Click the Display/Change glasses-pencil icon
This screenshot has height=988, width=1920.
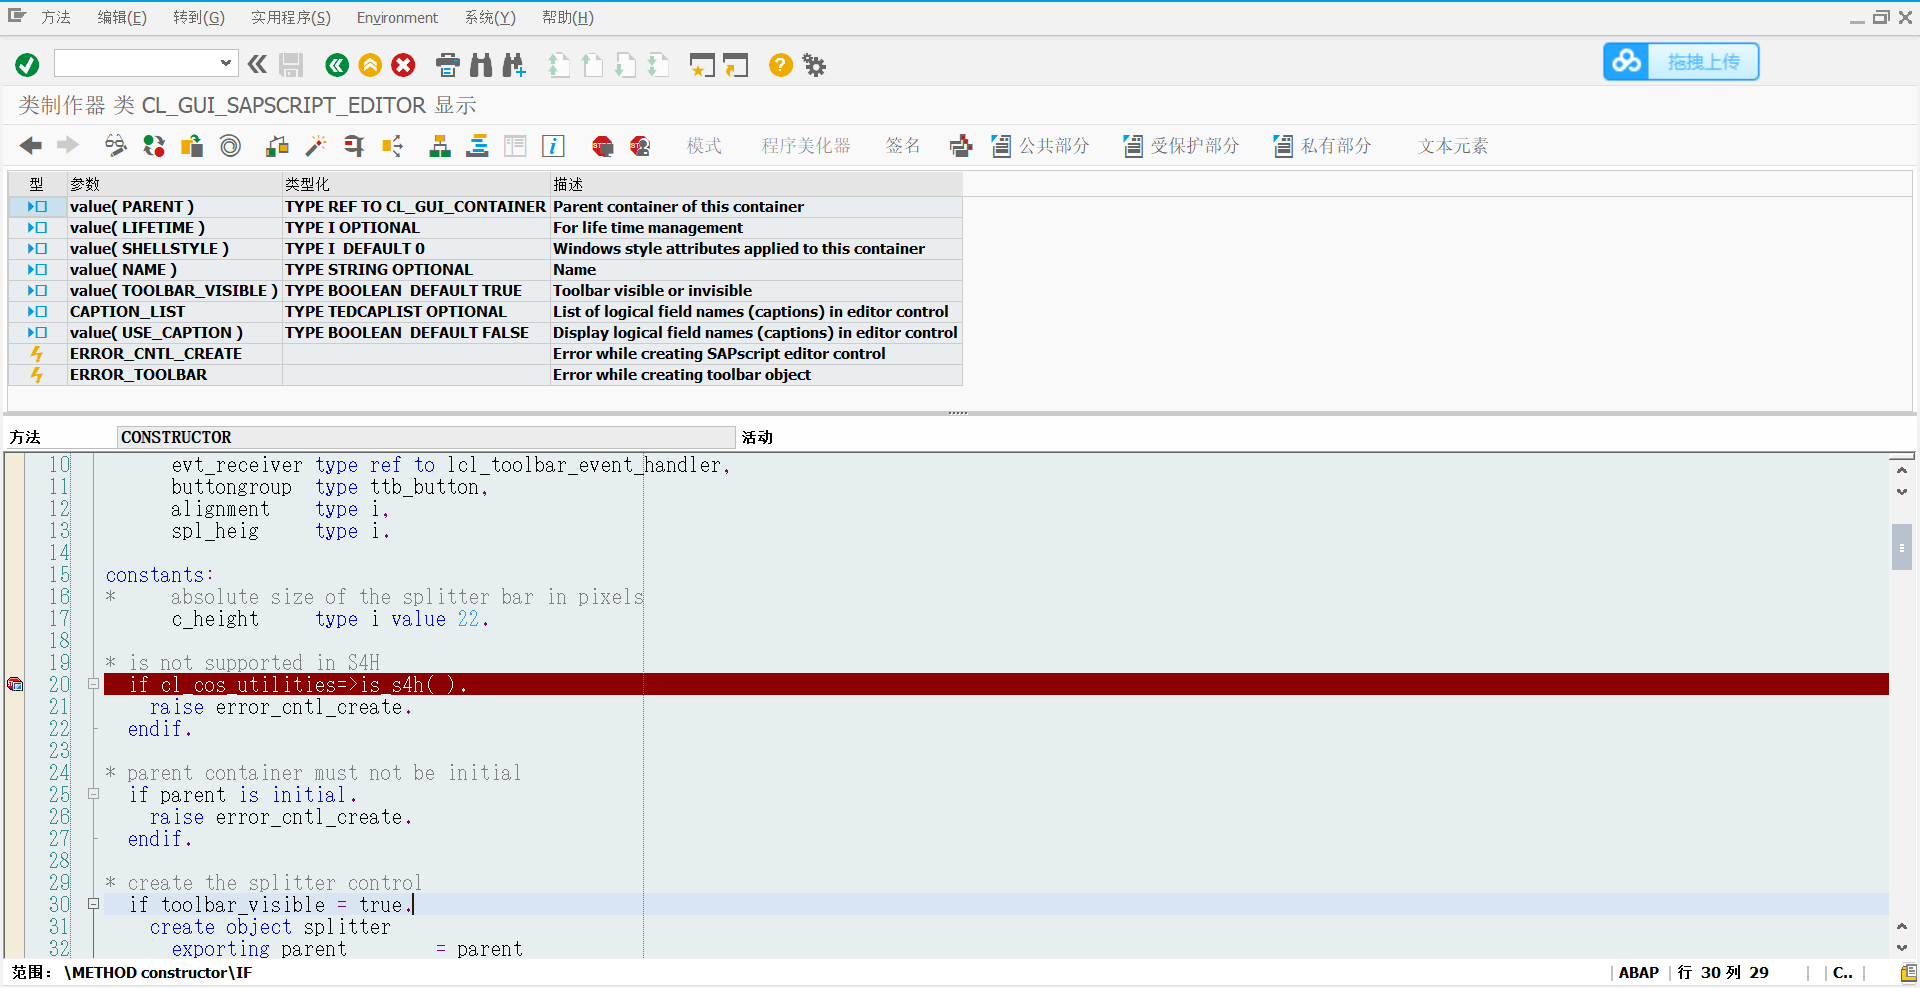(x=116, y=146)
